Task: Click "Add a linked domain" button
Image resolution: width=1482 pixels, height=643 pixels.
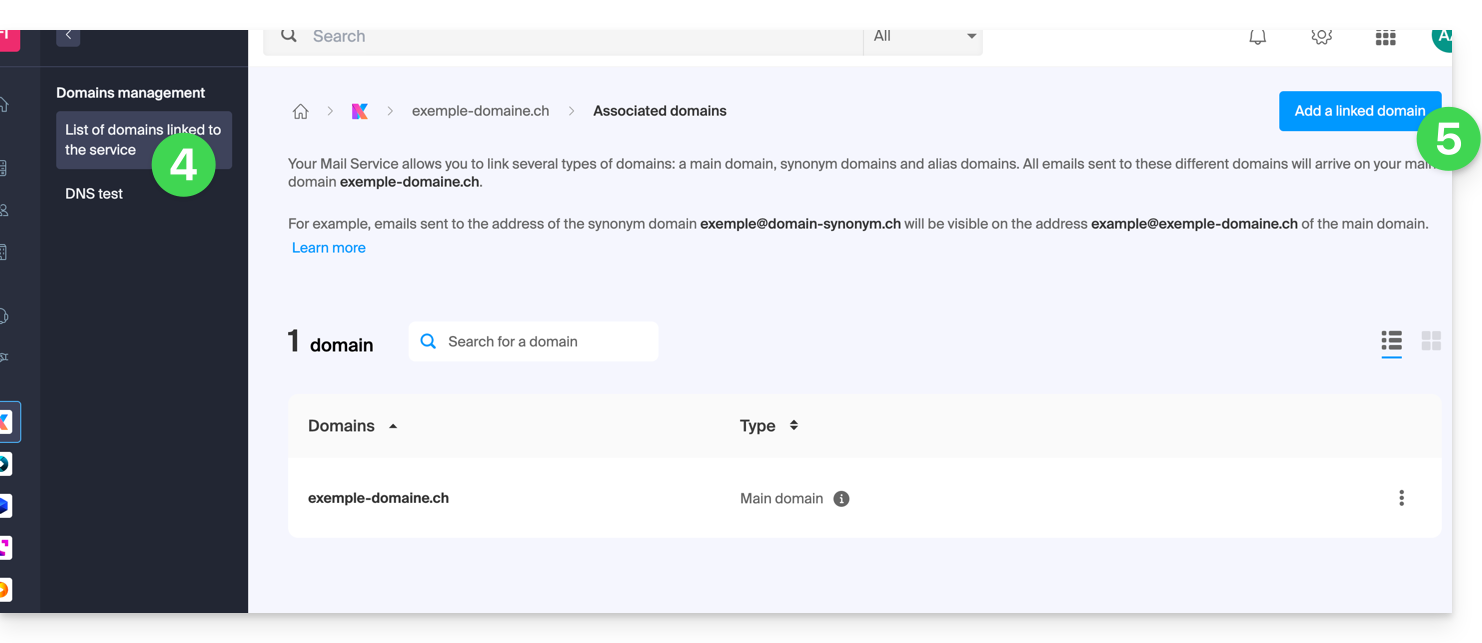Action: click(1358, 111)
